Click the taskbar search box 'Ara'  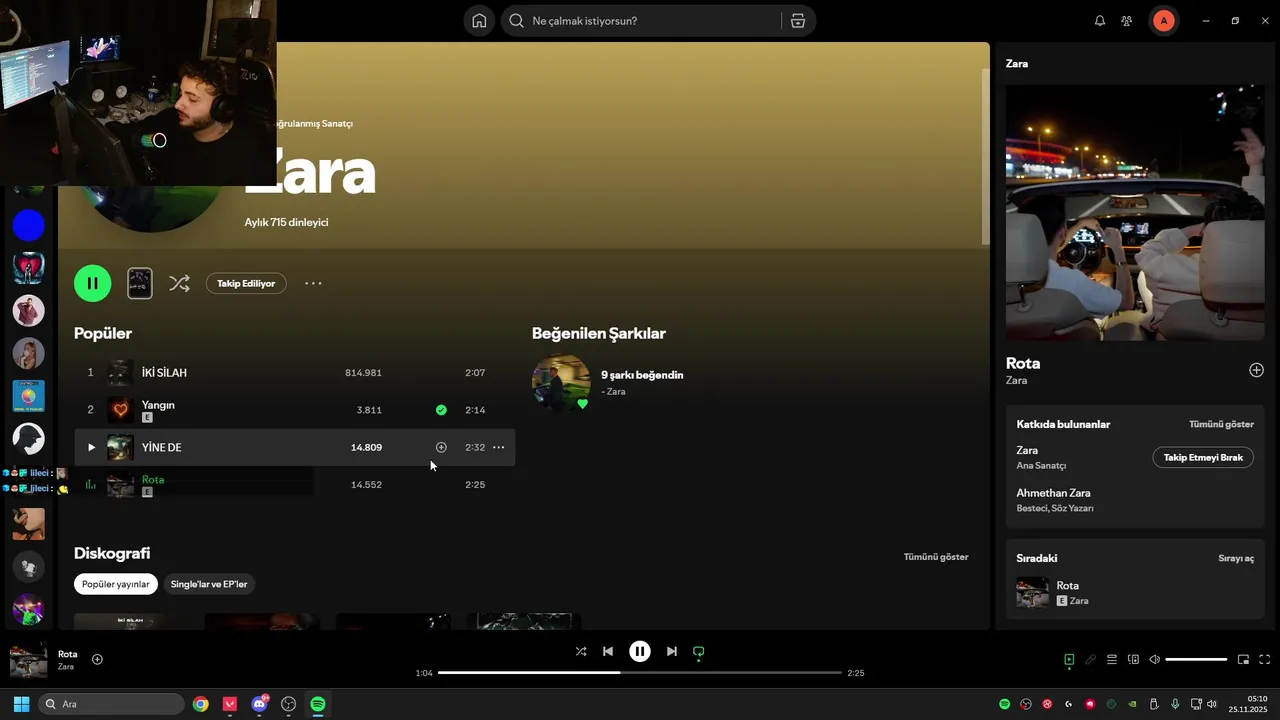tap(111, 704)
